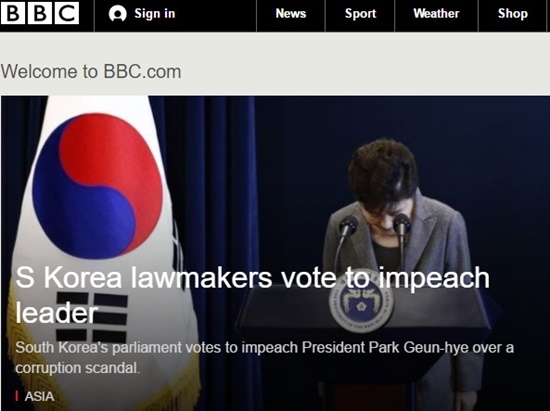Open the S Korea impeachment headline story

pos(252,295)
